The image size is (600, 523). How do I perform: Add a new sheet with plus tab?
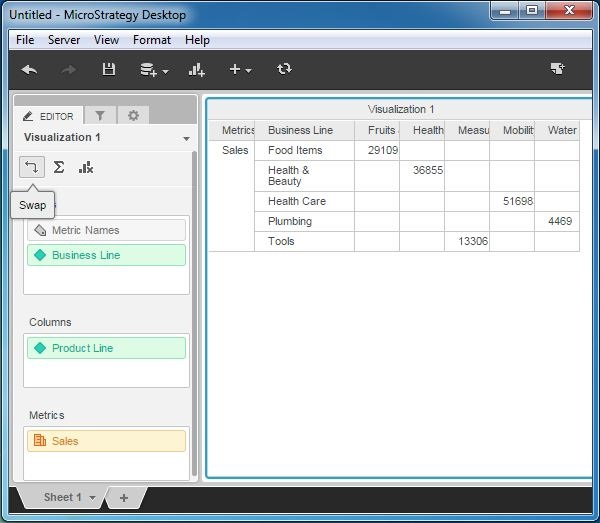pos(124,498)
